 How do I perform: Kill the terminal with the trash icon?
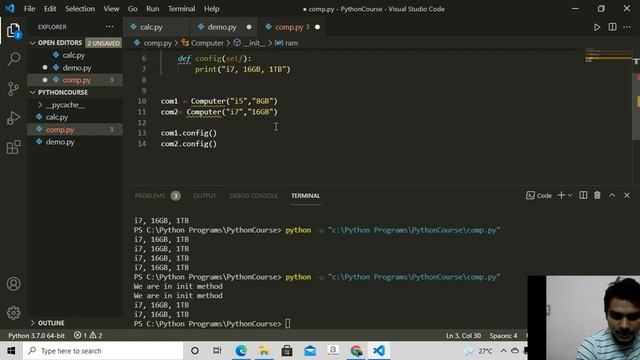pyautogui.click(x=597, y=196)
